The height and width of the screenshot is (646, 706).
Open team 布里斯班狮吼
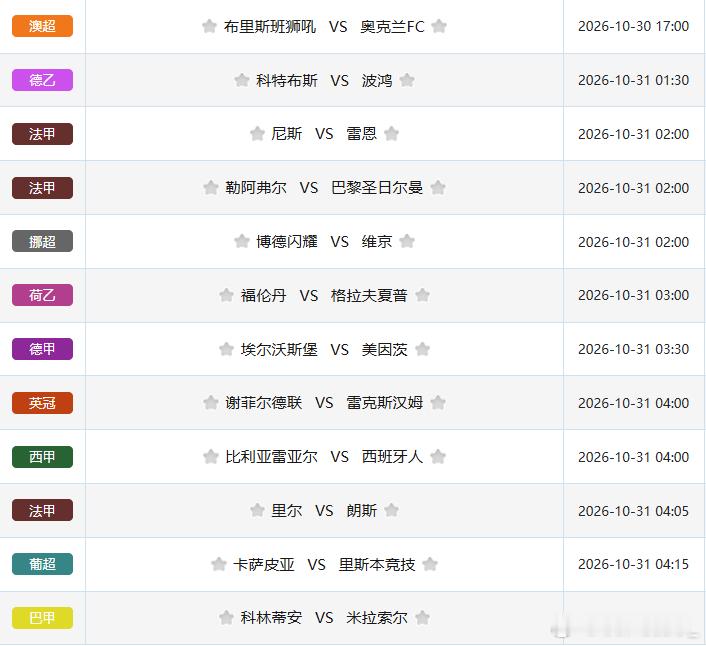pos(270,27)
